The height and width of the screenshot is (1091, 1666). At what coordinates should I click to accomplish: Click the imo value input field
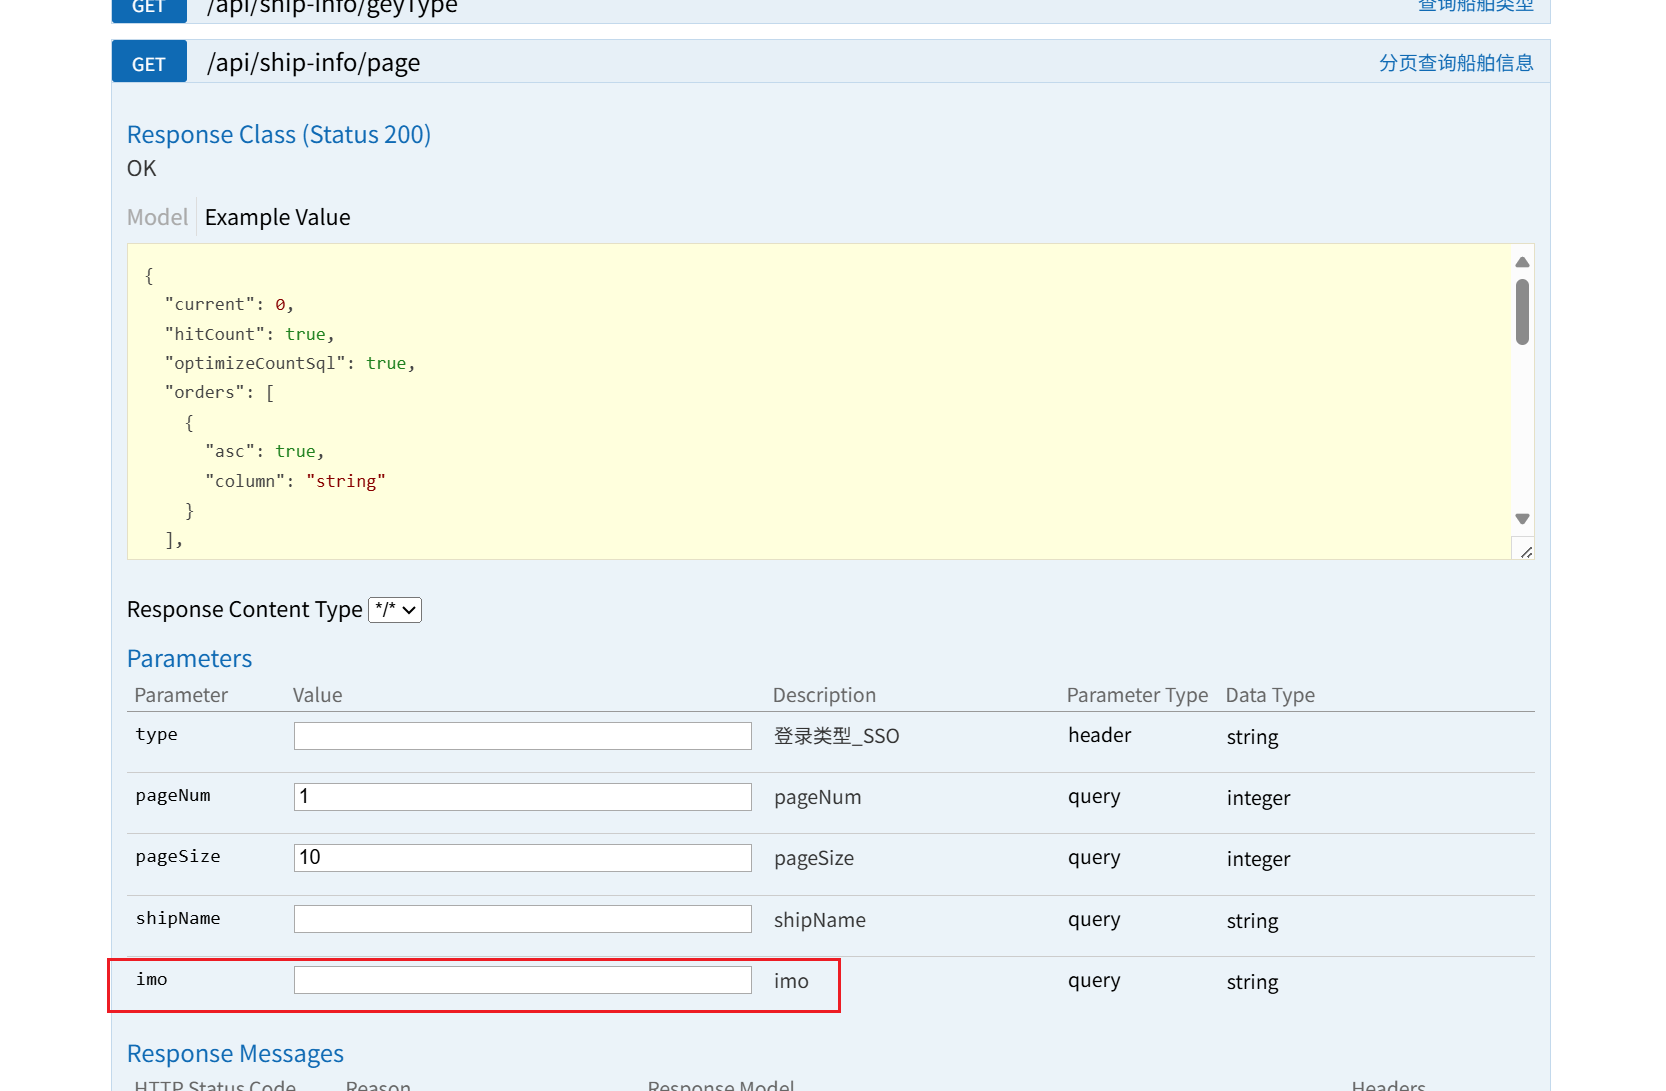522,980
